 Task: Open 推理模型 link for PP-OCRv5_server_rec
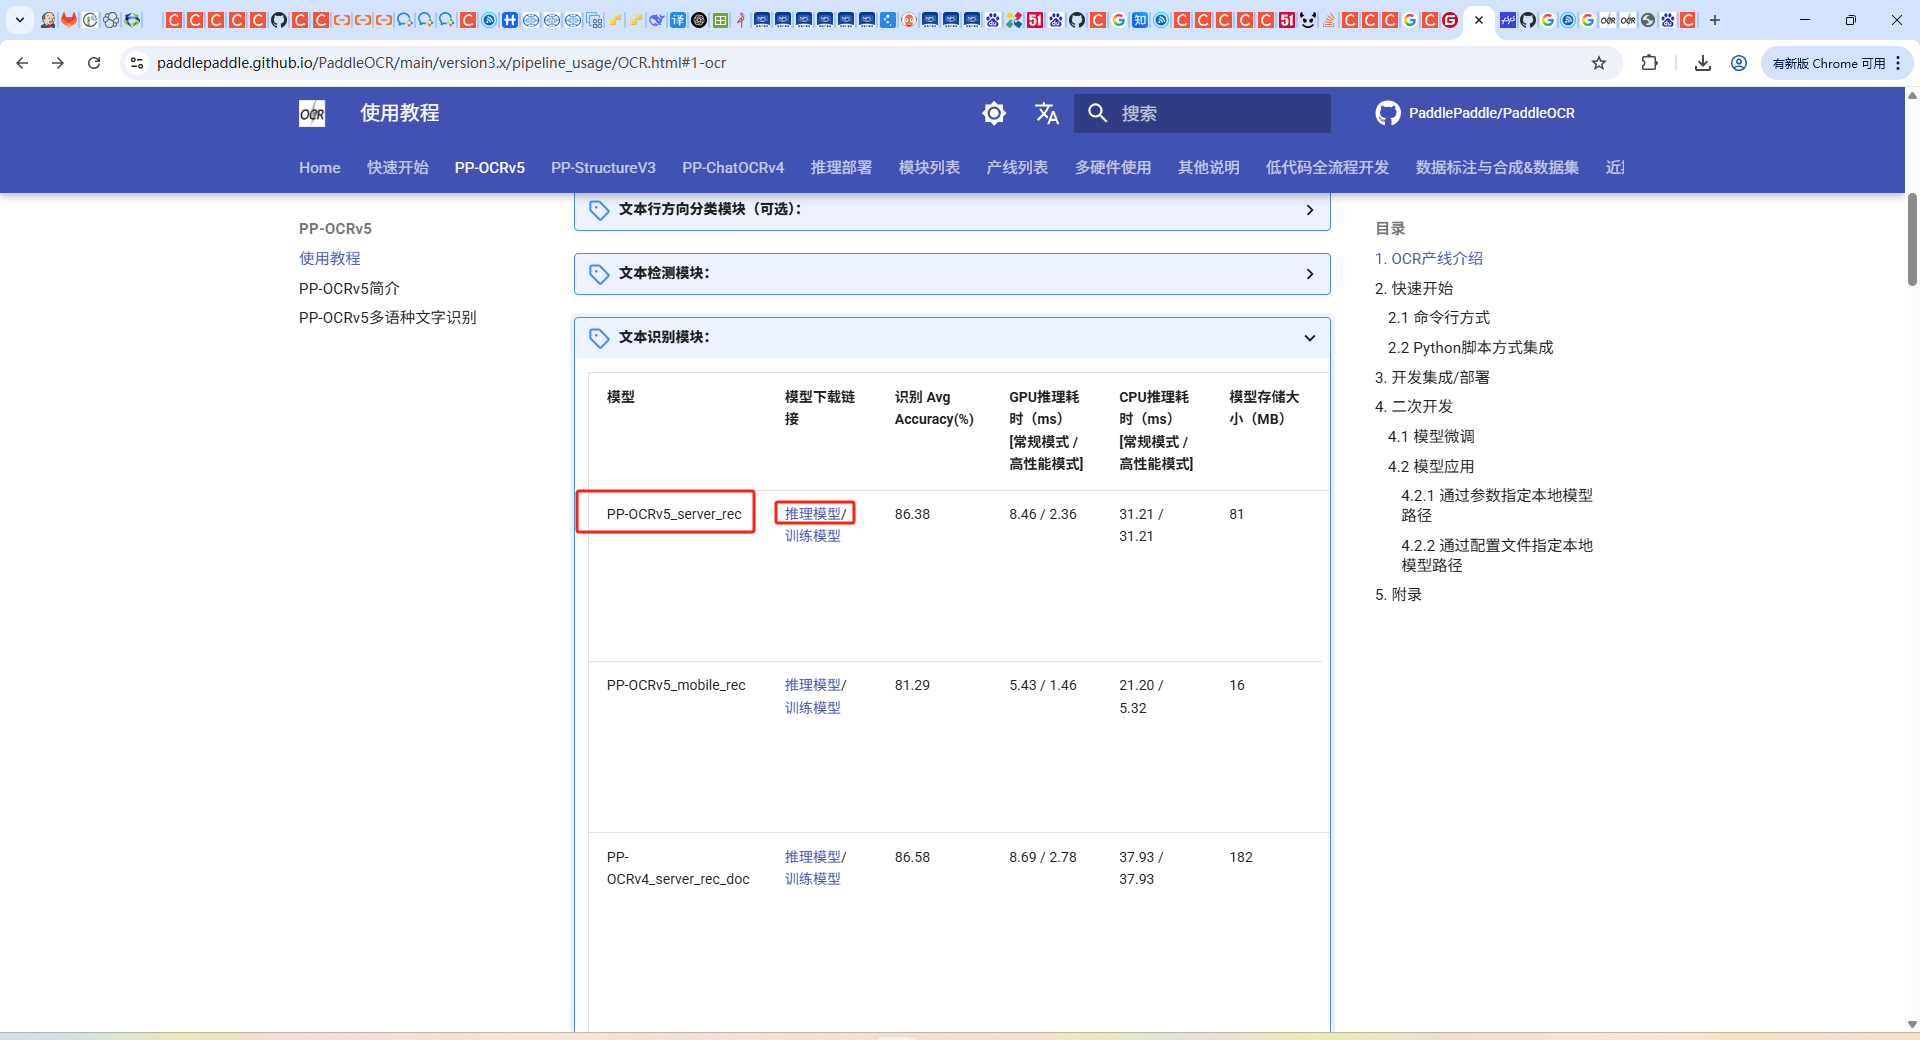point(812,514)
